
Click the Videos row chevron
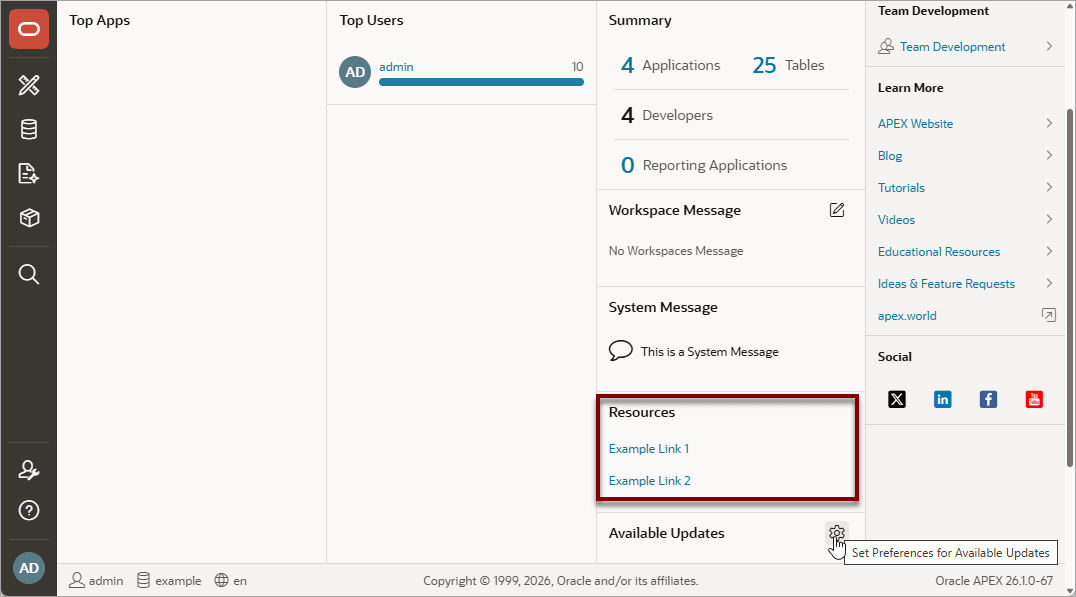(1049, 219)
